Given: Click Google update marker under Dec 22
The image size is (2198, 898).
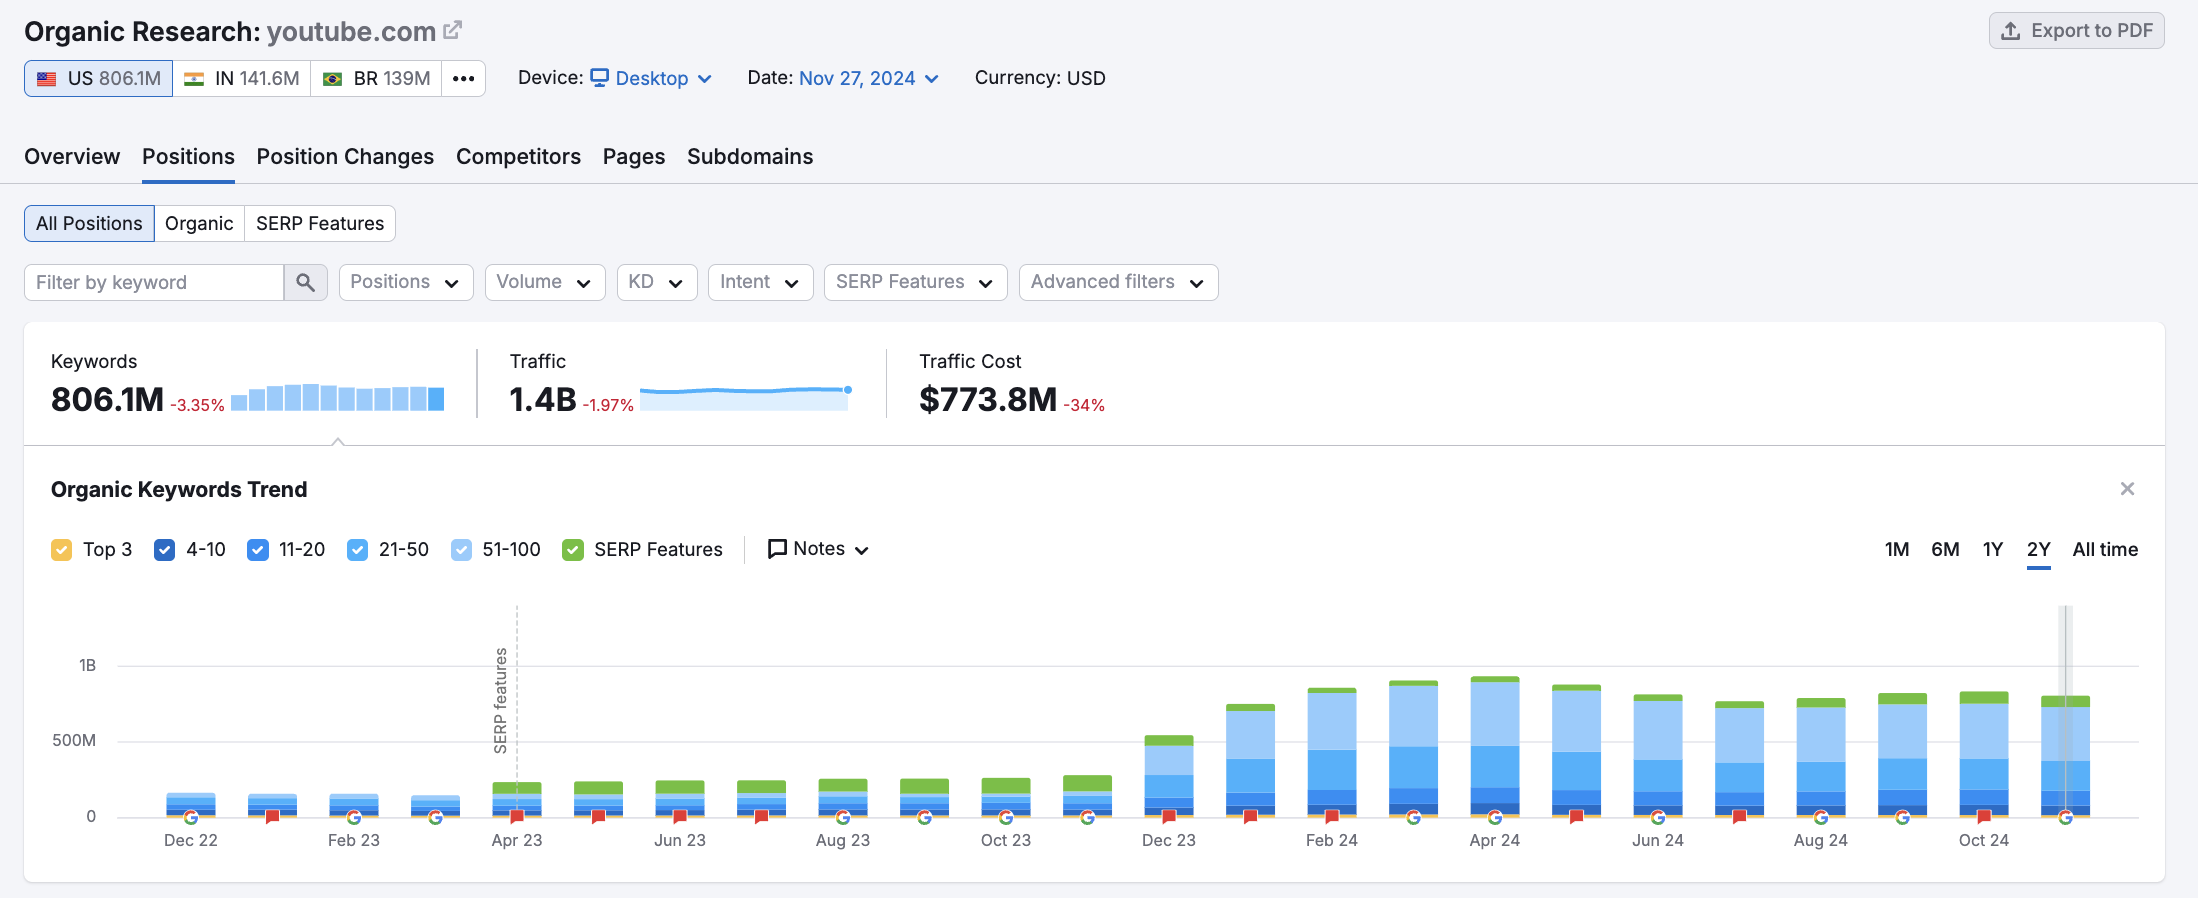Looking at the screenshot, I should tap(191, 817).
